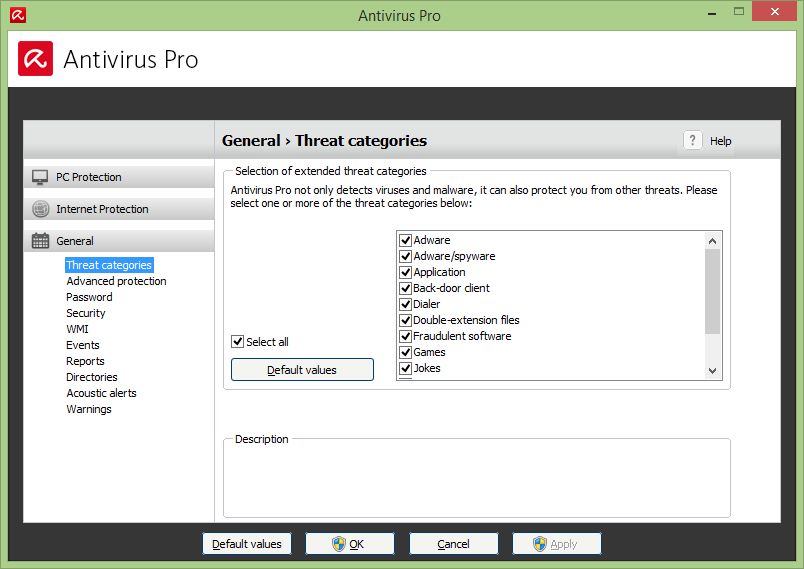Click the threat list scroll down arrow
The image size is (804, 569).
[712, 371]
